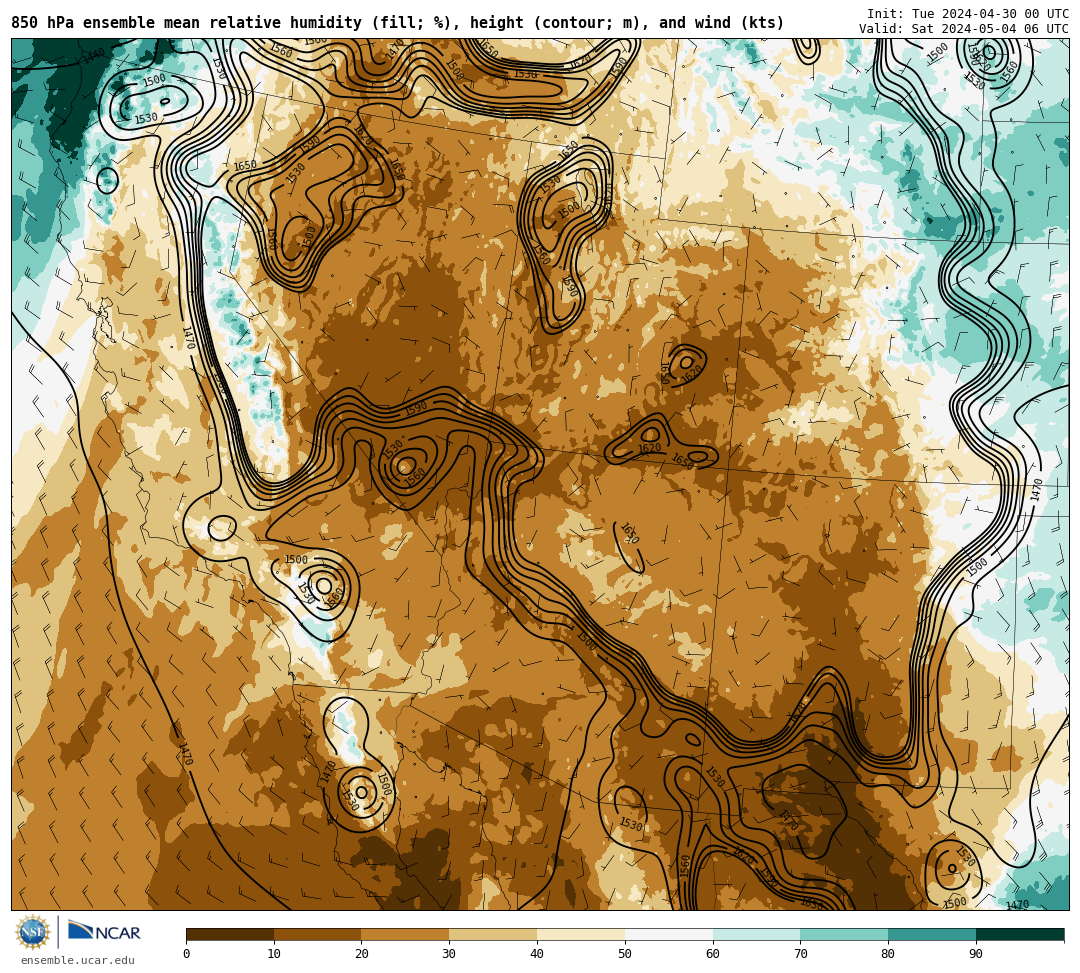Click the colorbar tick label 50
This screenshot has height=973, width=1080.
pos(625,954)
